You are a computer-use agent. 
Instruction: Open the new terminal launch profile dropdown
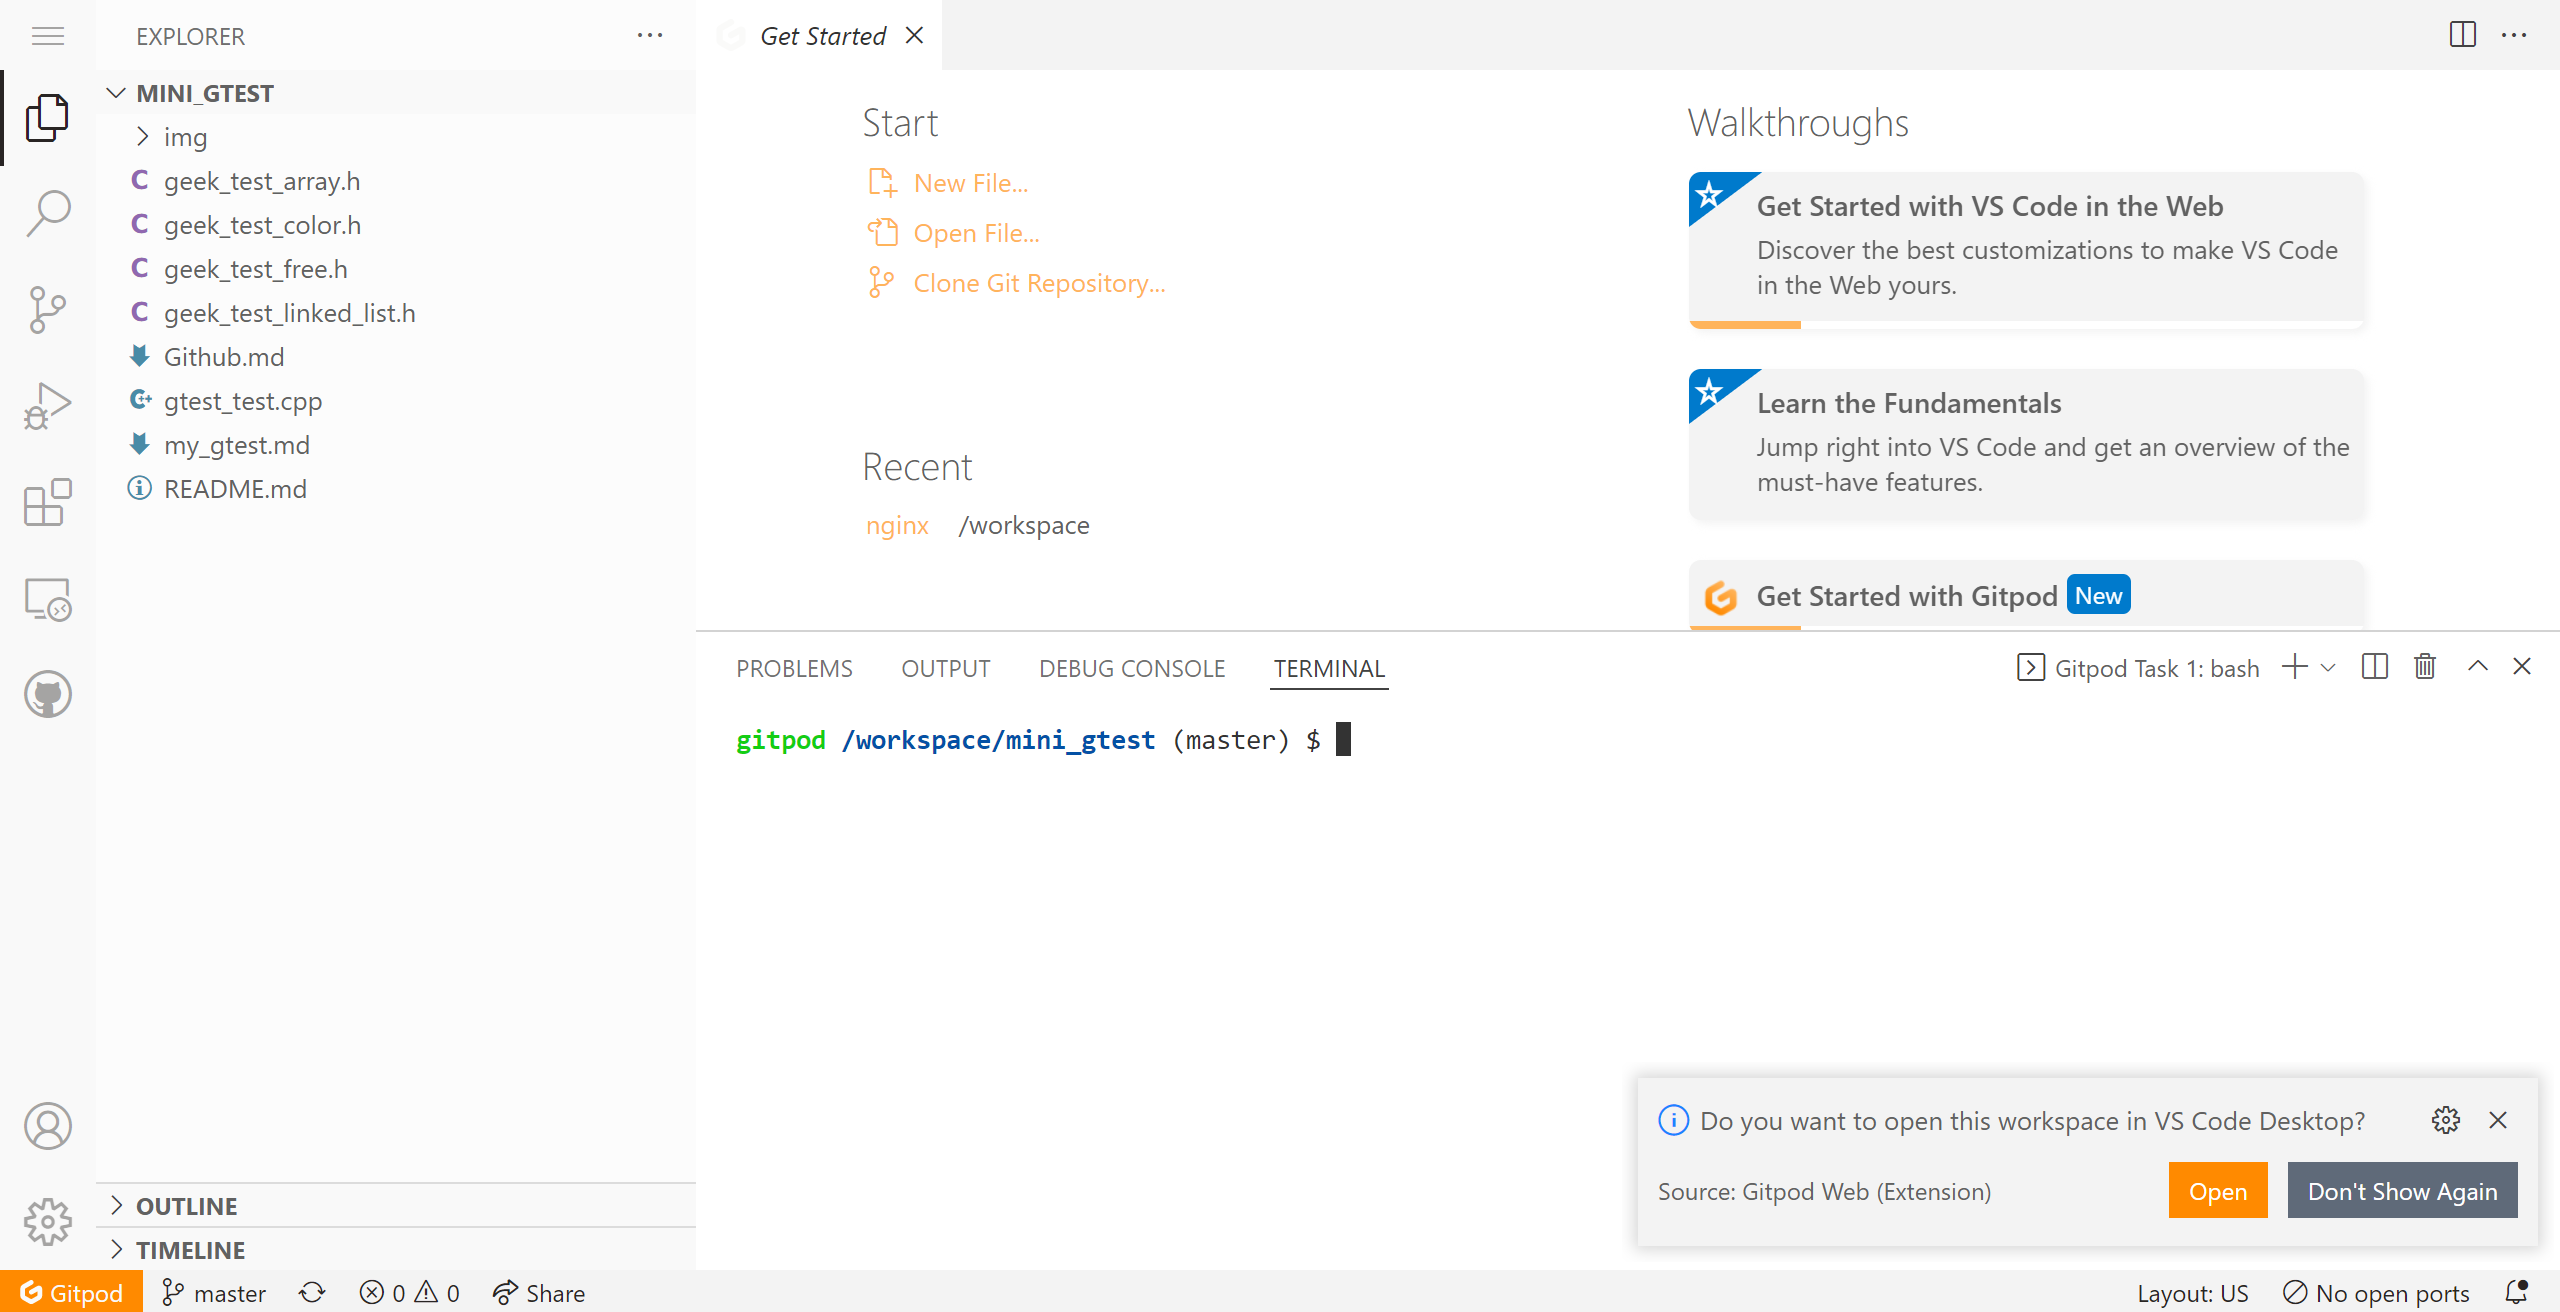tap(2328, 668)
